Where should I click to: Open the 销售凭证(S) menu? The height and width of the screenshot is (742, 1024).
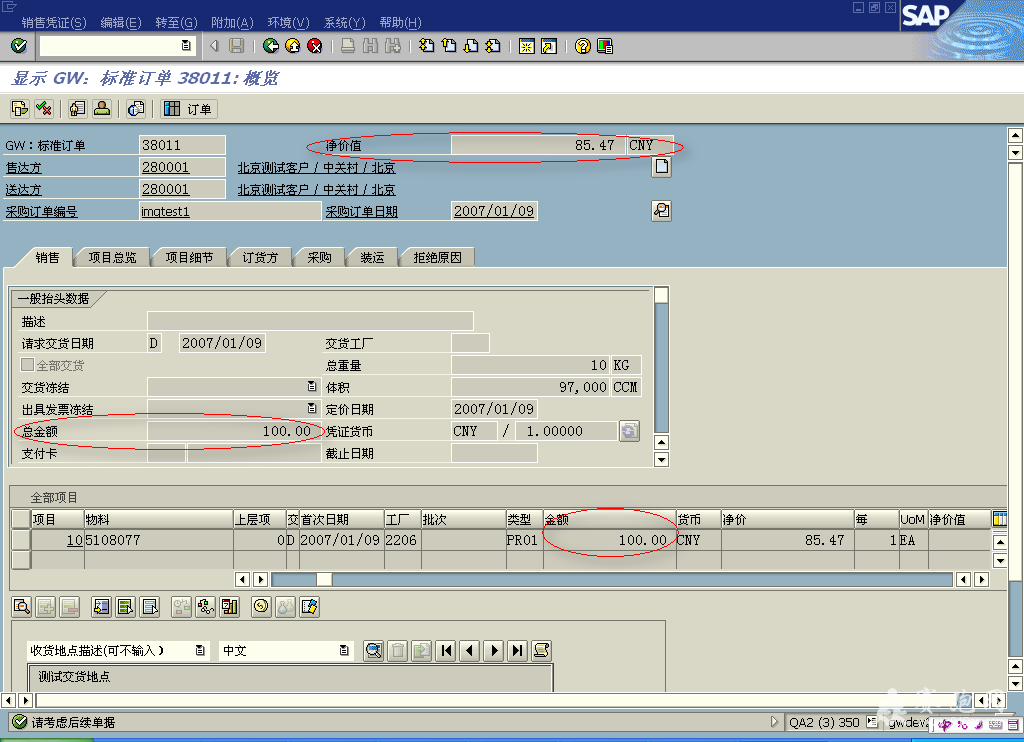click(54, 23)
